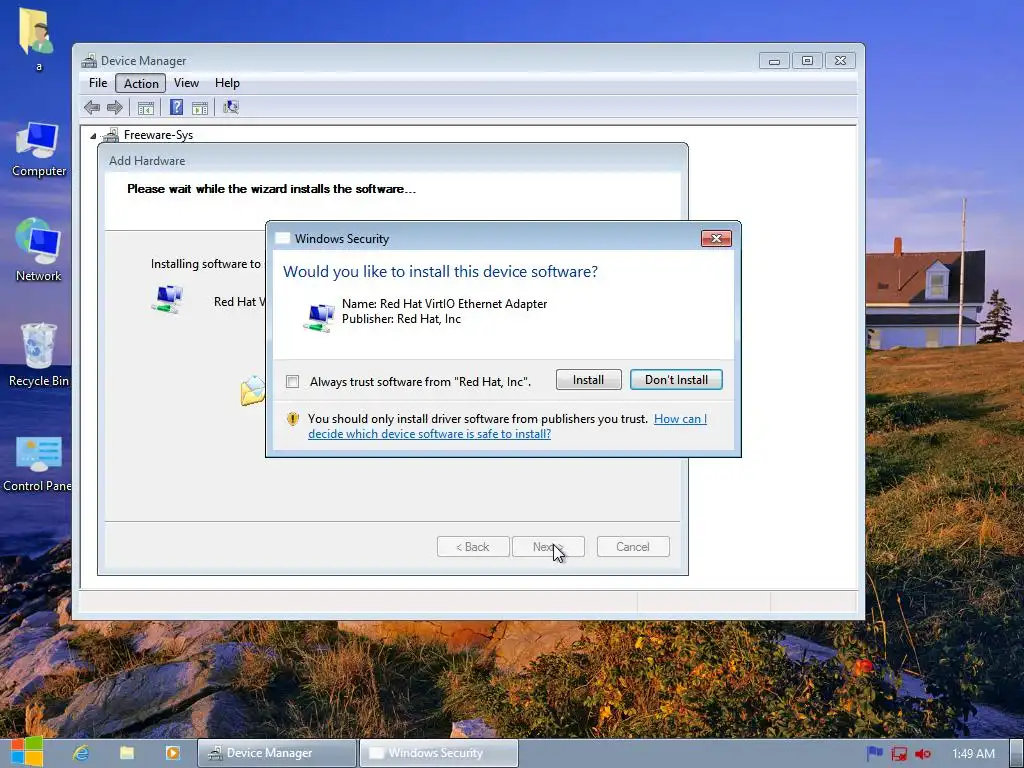Click the Forward arrow in Device Manager toolbar

(114, 108)
